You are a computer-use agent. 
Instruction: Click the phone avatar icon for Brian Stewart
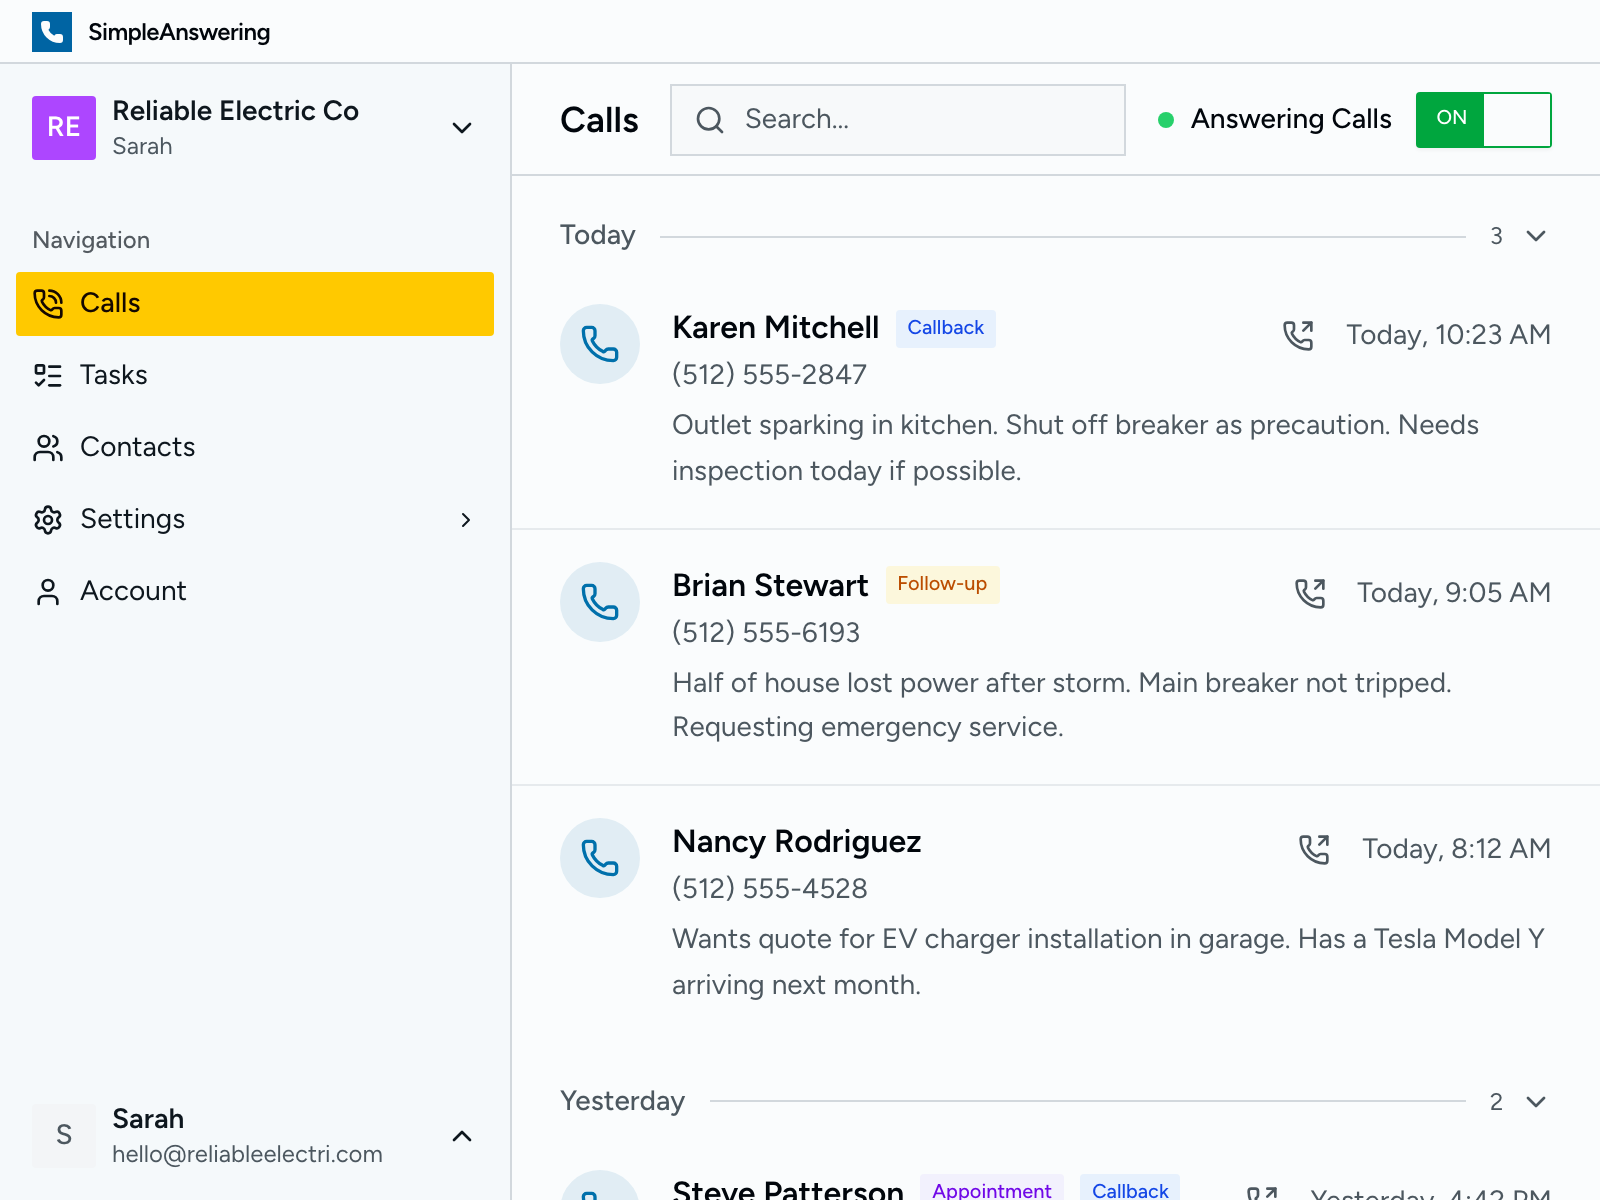(x=599, y=602)
